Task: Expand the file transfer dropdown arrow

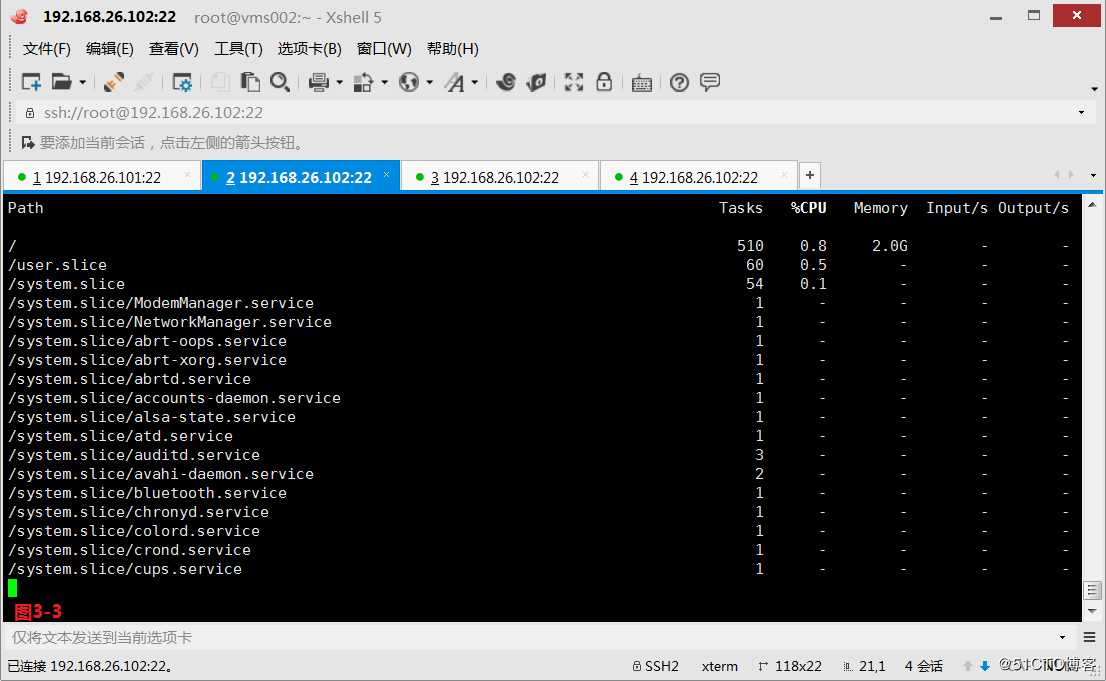Action: coord(384,83)
